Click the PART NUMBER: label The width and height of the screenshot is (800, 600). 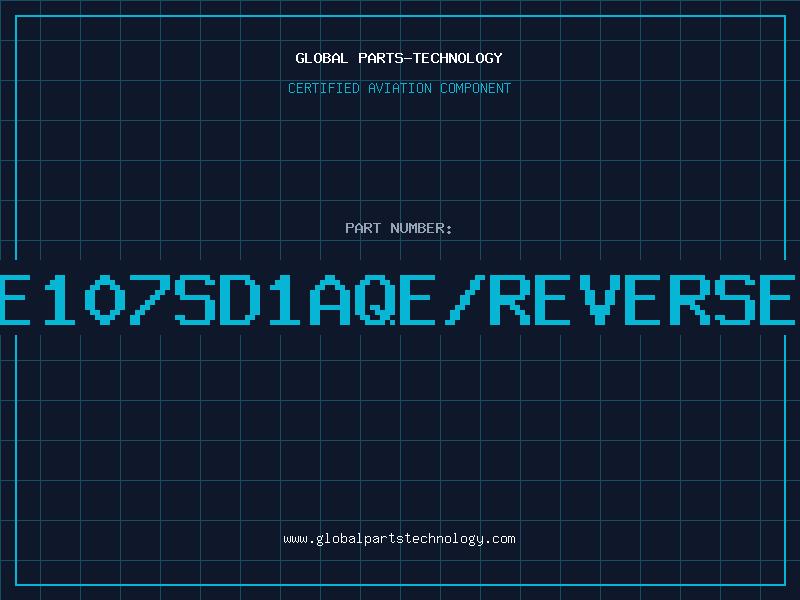pos(399,228)
